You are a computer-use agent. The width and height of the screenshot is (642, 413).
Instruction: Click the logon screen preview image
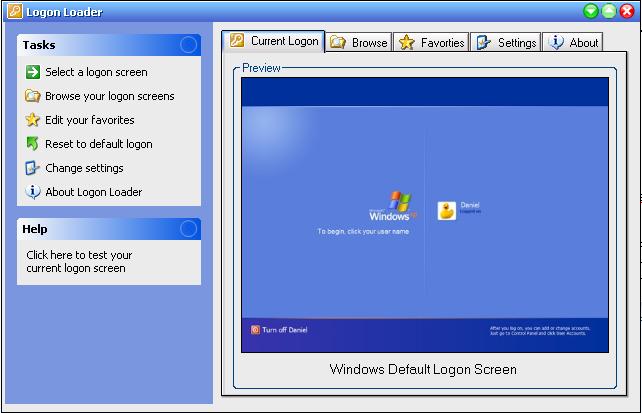click(x=425, y=215)
